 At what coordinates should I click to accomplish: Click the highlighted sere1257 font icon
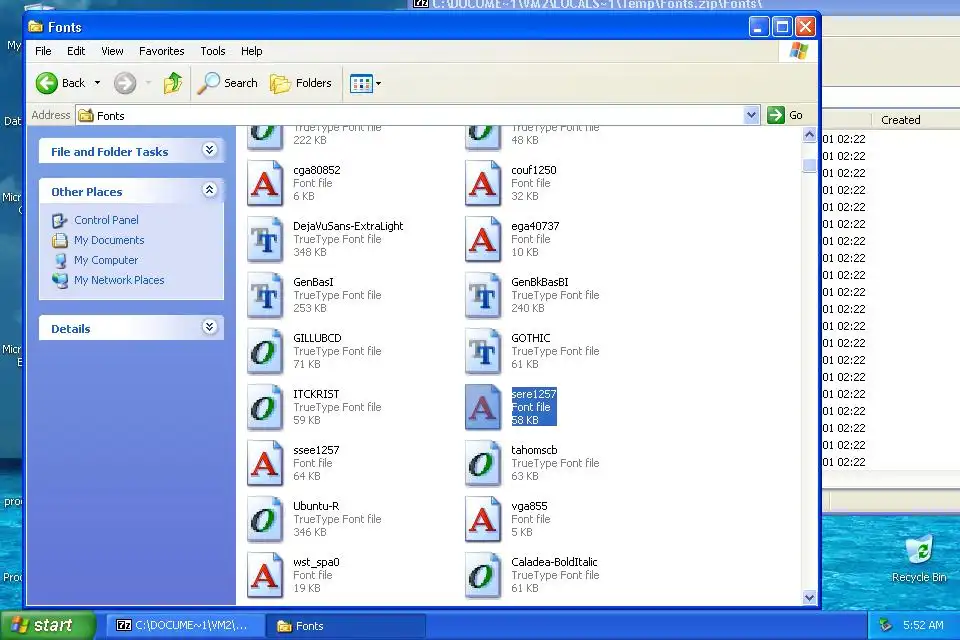tap(482, 407)
